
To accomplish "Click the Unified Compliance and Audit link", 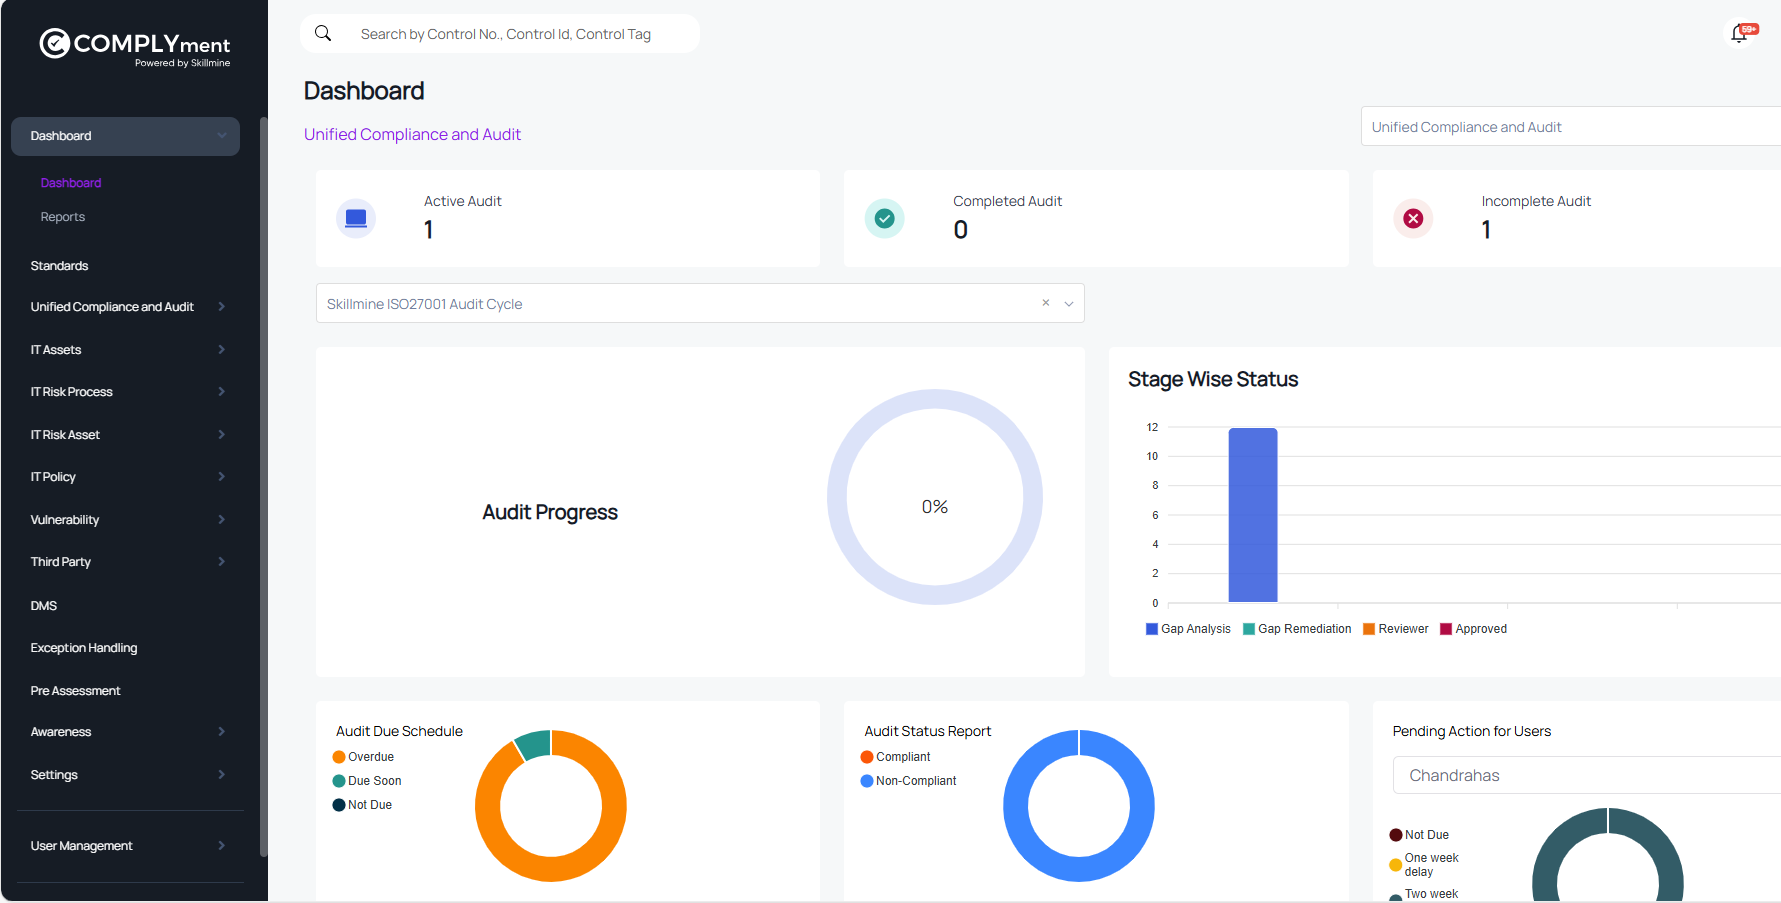I will point(412,133).
